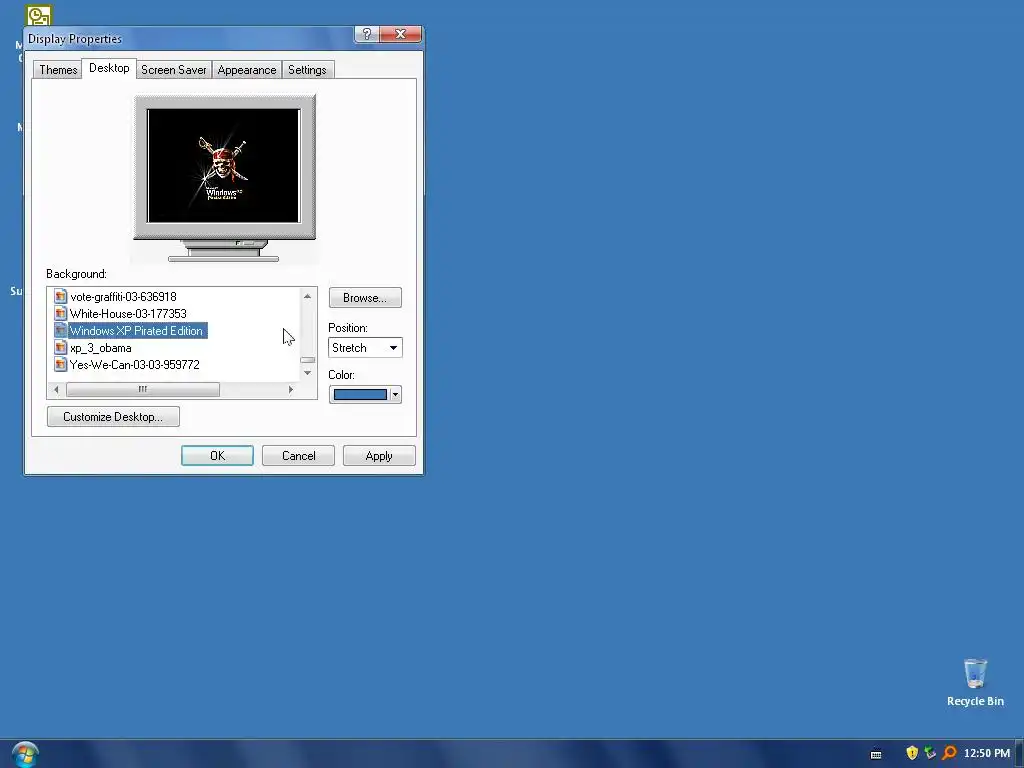Open the Color picker dropdown arrow
This screenshot has width=1024, height=768.
pos(395,394)
